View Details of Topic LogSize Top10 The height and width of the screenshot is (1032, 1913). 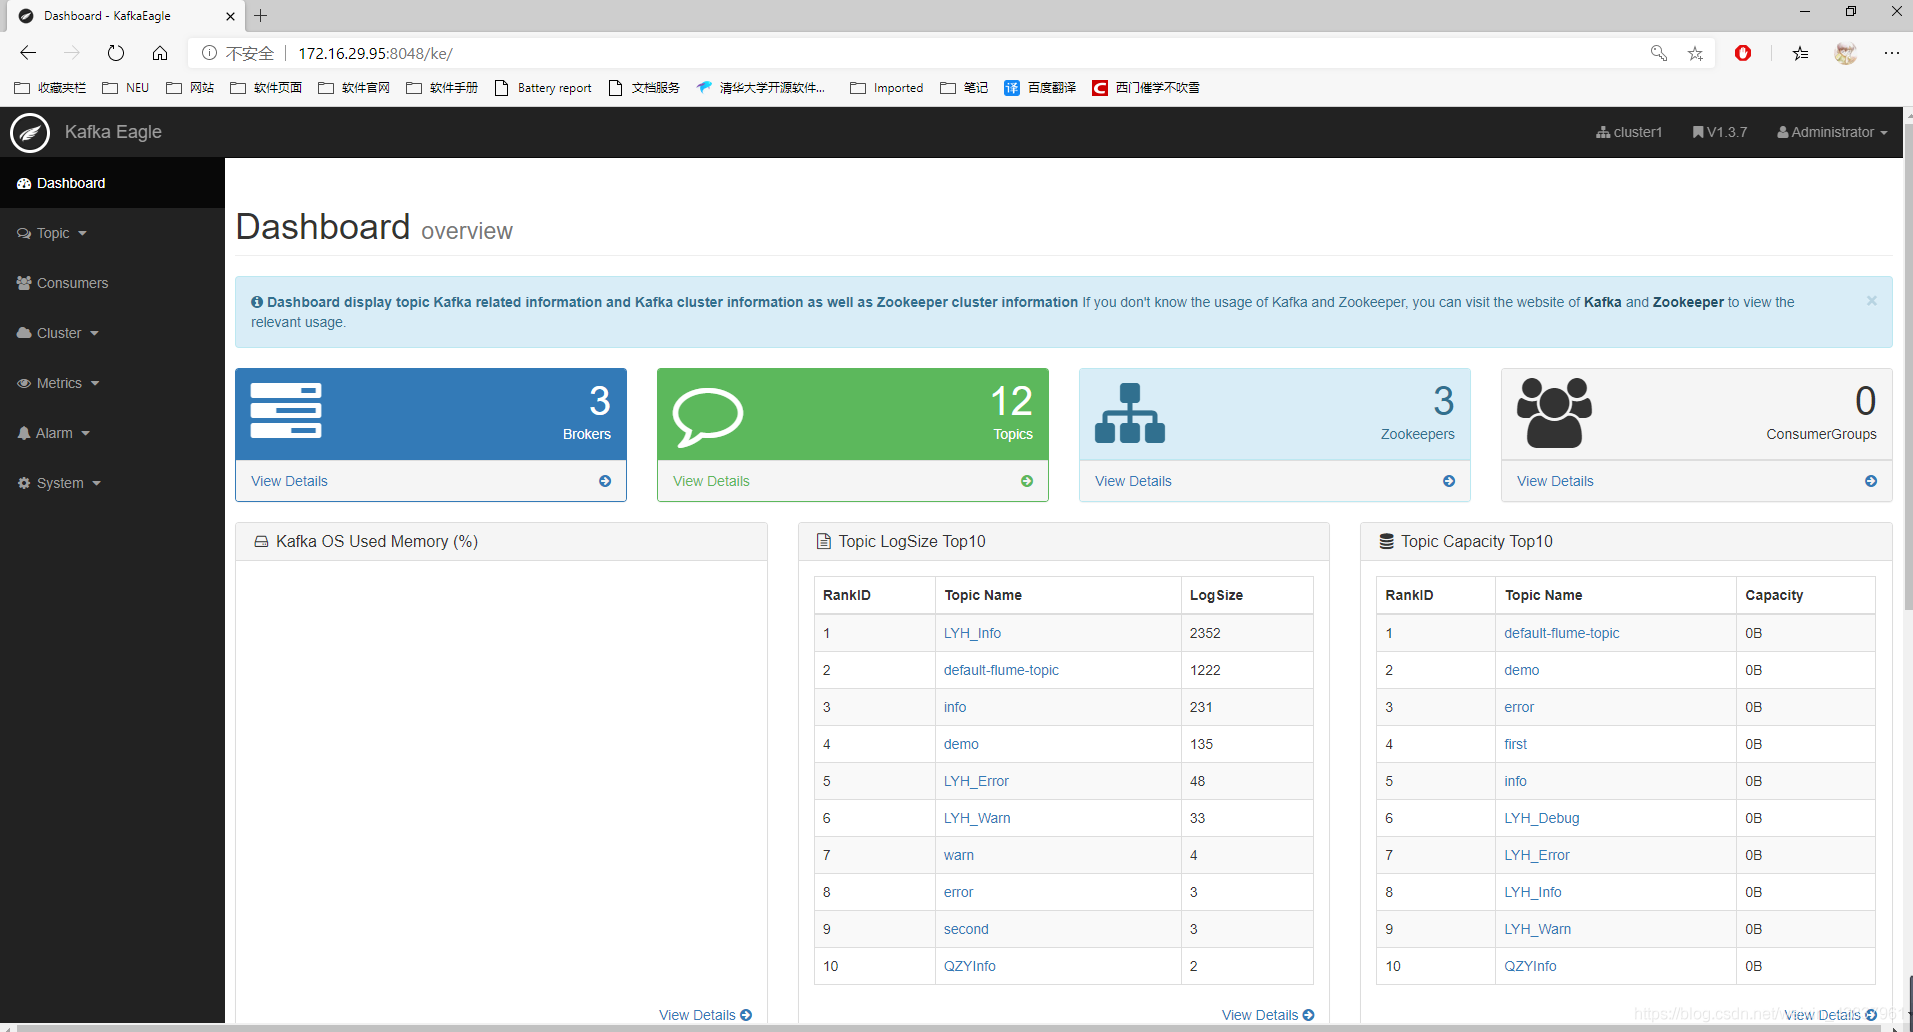1268,1015
